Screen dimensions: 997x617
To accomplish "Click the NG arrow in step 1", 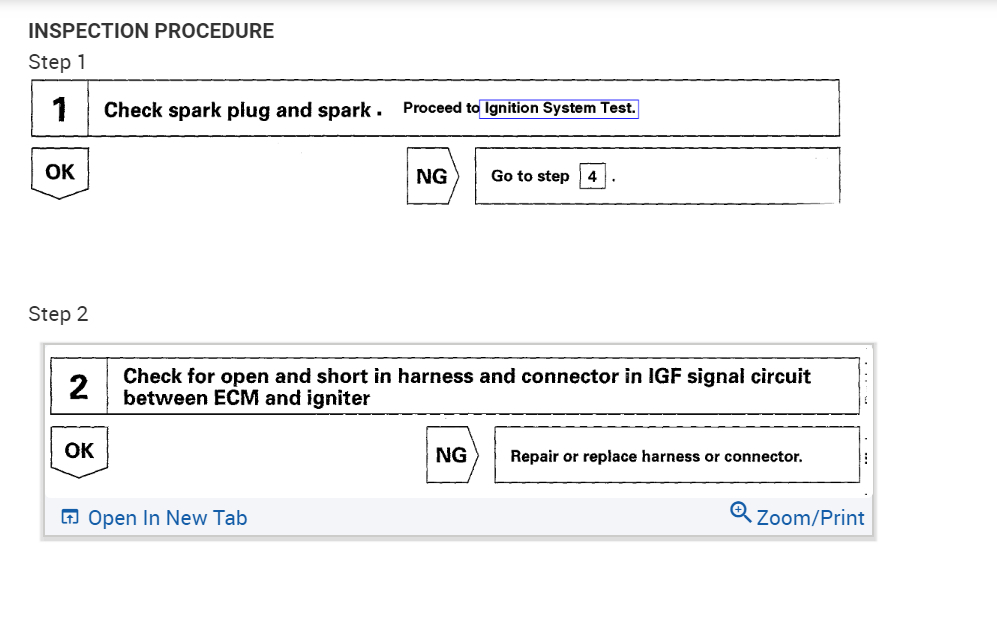I will [432, 177].
